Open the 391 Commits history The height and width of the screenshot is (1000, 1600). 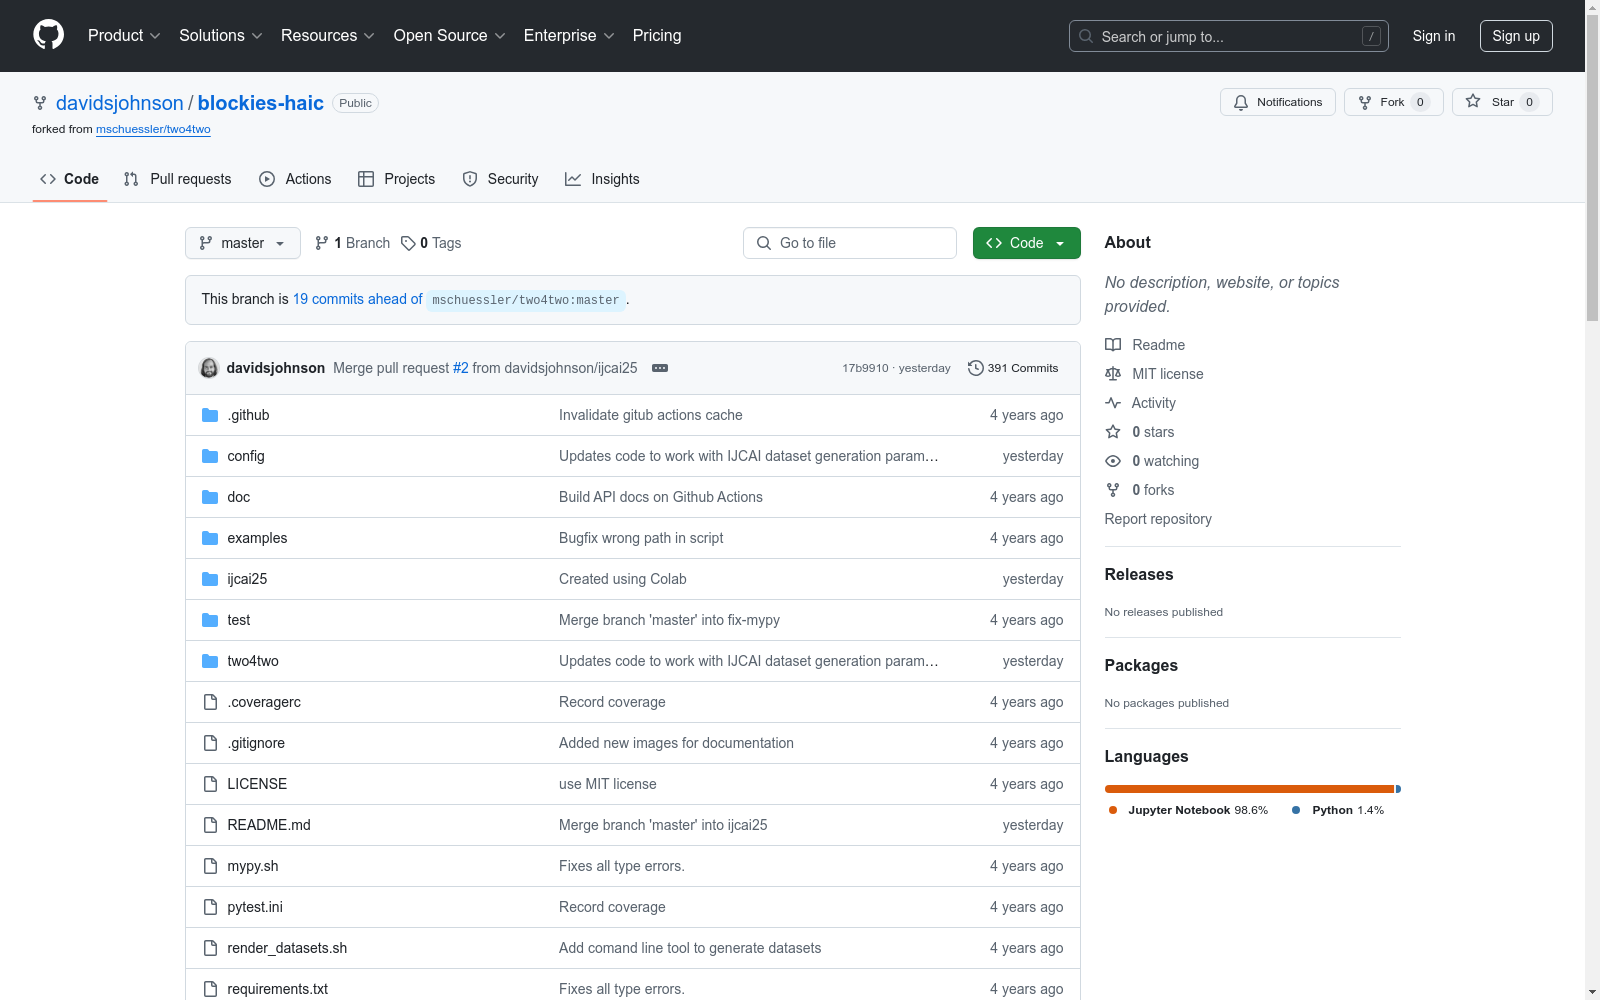tap(1013, 368)
